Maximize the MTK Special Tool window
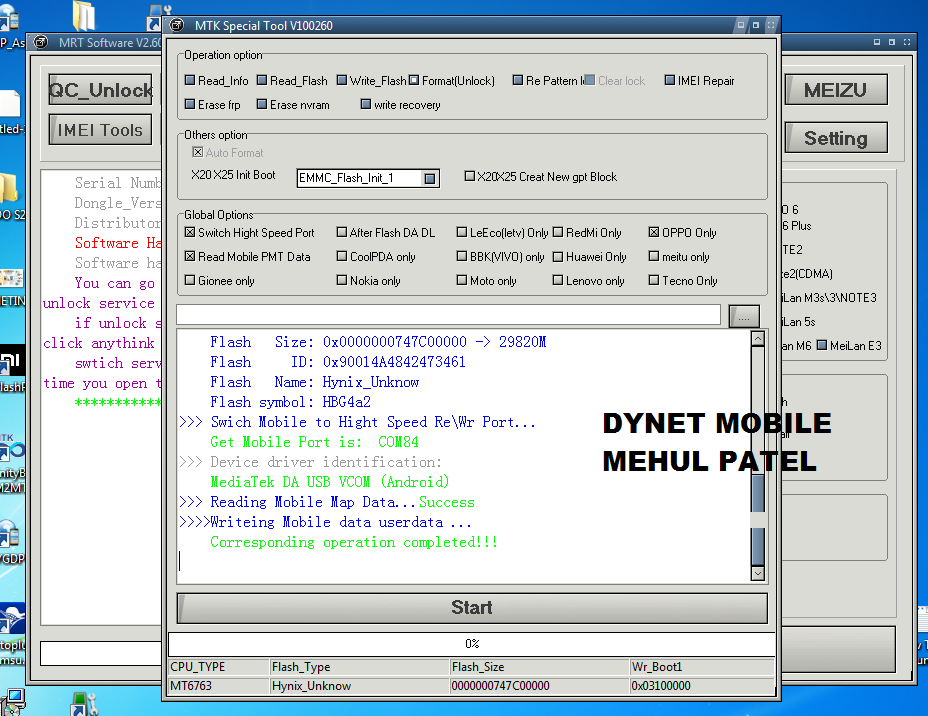 tap(756, 25)
